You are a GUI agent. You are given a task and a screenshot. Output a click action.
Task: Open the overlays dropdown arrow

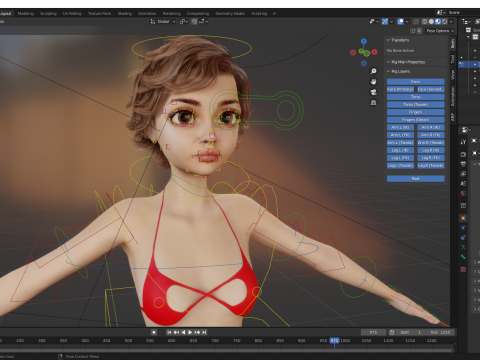coord(407,21)
